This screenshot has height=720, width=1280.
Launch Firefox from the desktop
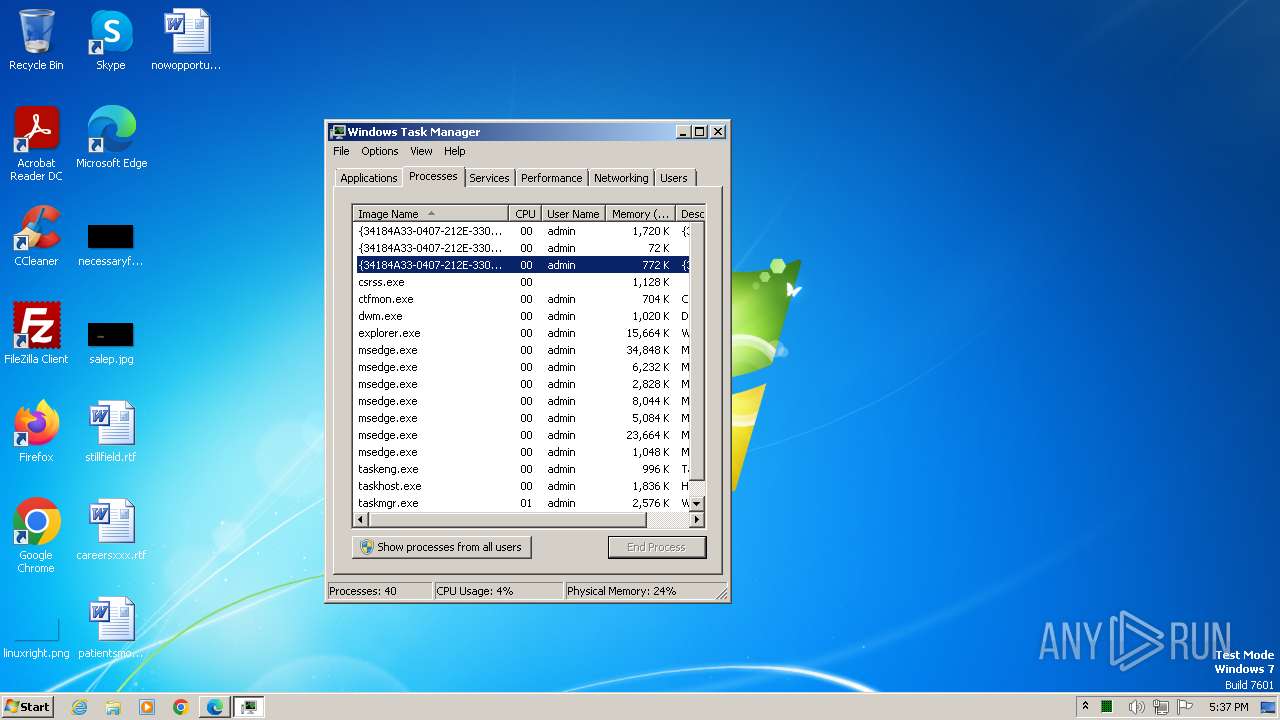pyautogui.click(x=36, y=432)
